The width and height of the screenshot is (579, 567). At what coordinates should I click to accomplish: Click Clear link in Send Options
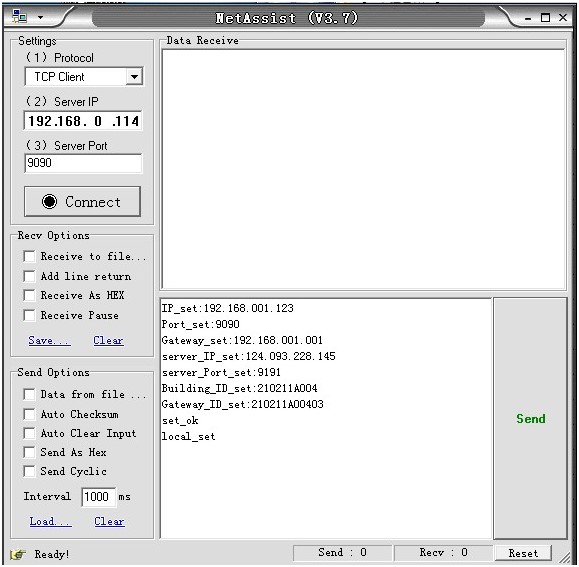(x=109, y=521)
